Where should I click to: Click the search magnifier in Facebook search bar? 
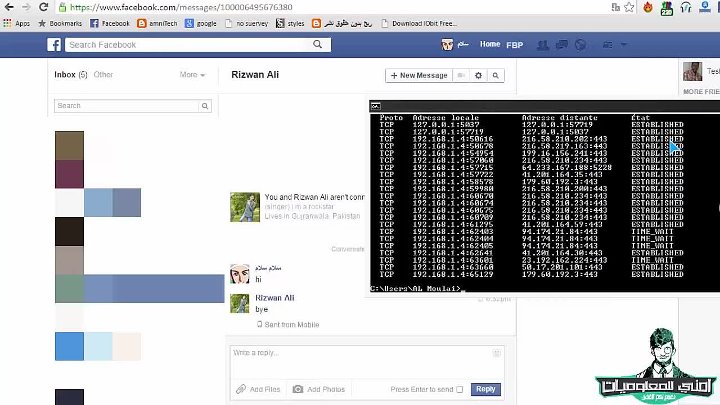click(318, 45)
